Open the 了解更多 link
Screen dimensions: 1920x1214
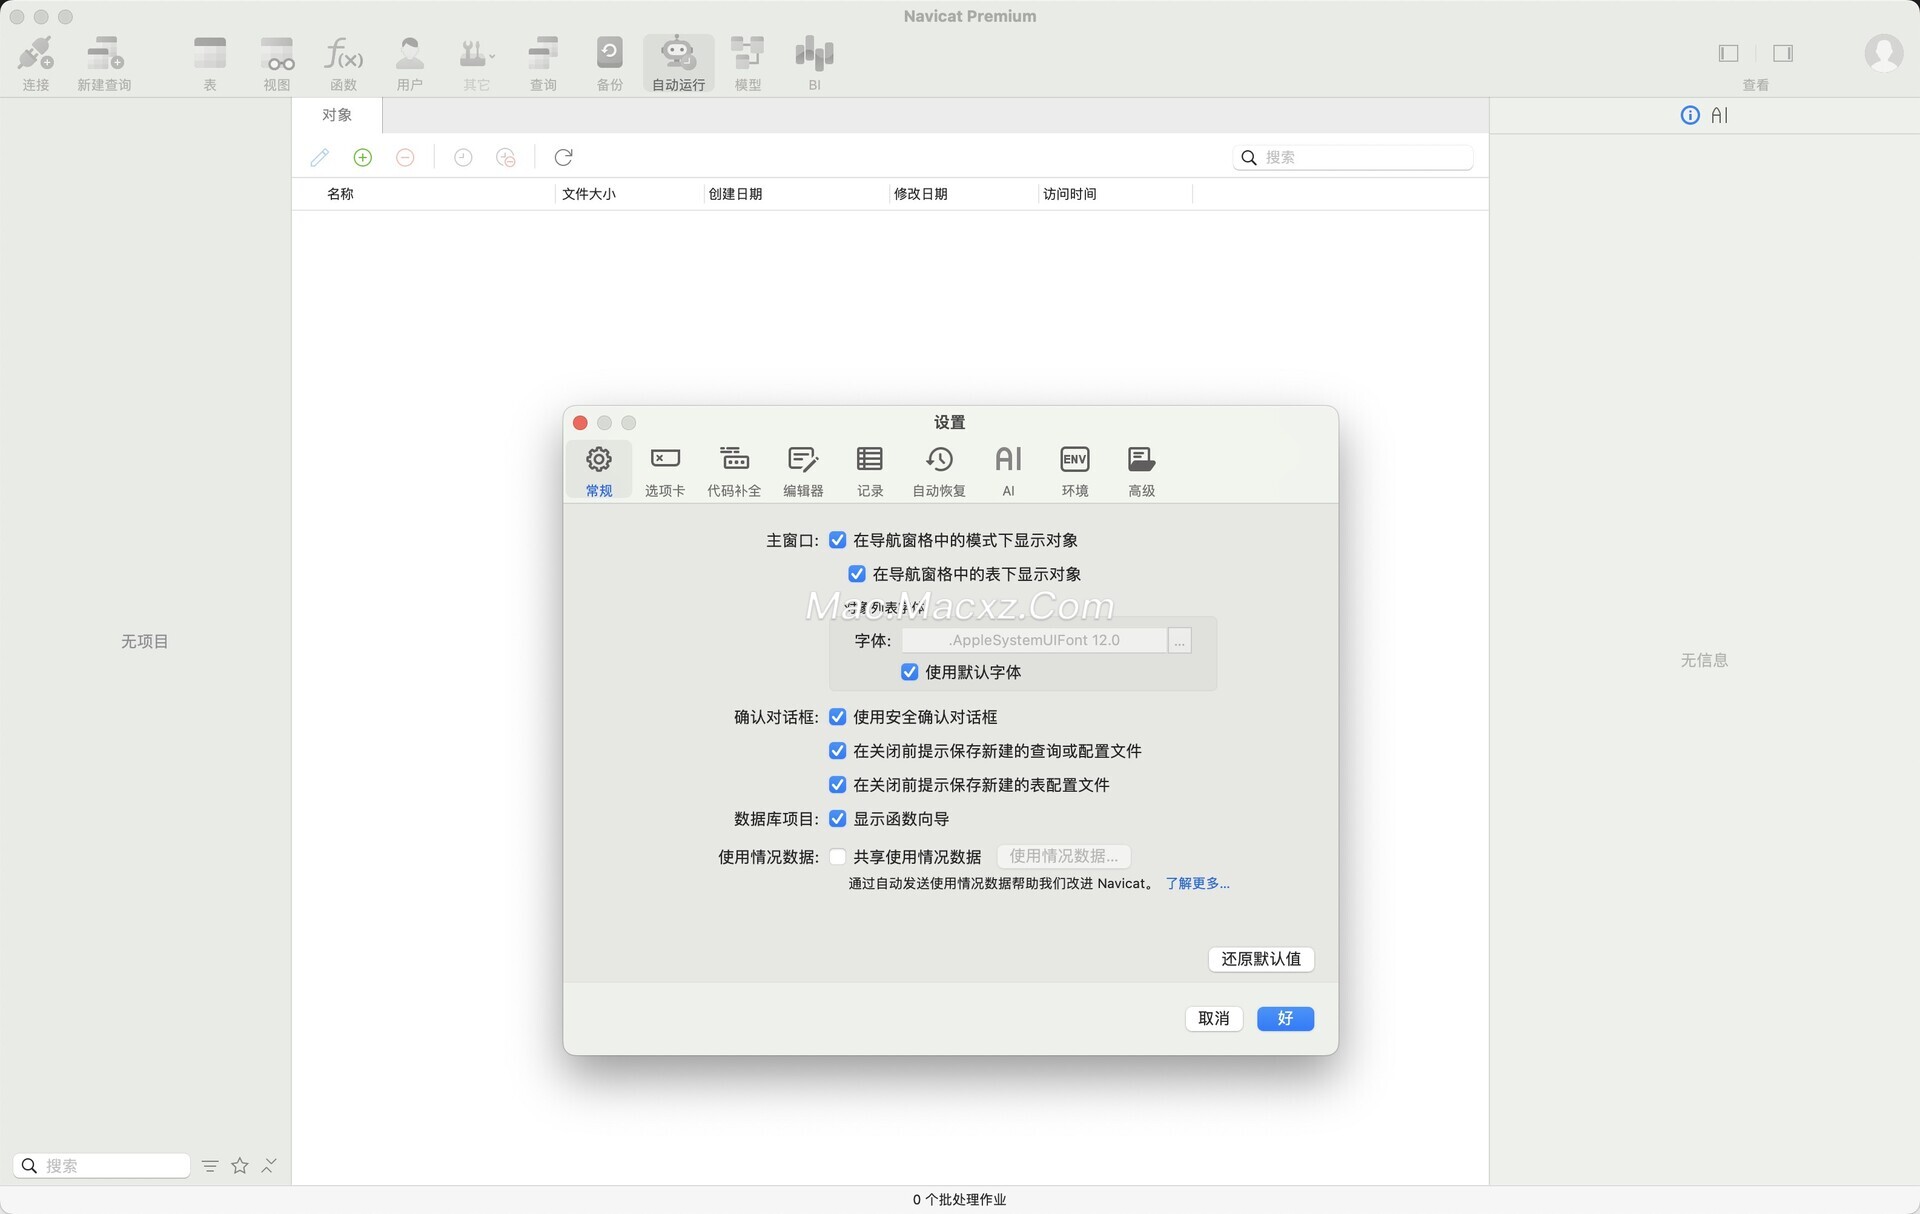(1198, 883)
